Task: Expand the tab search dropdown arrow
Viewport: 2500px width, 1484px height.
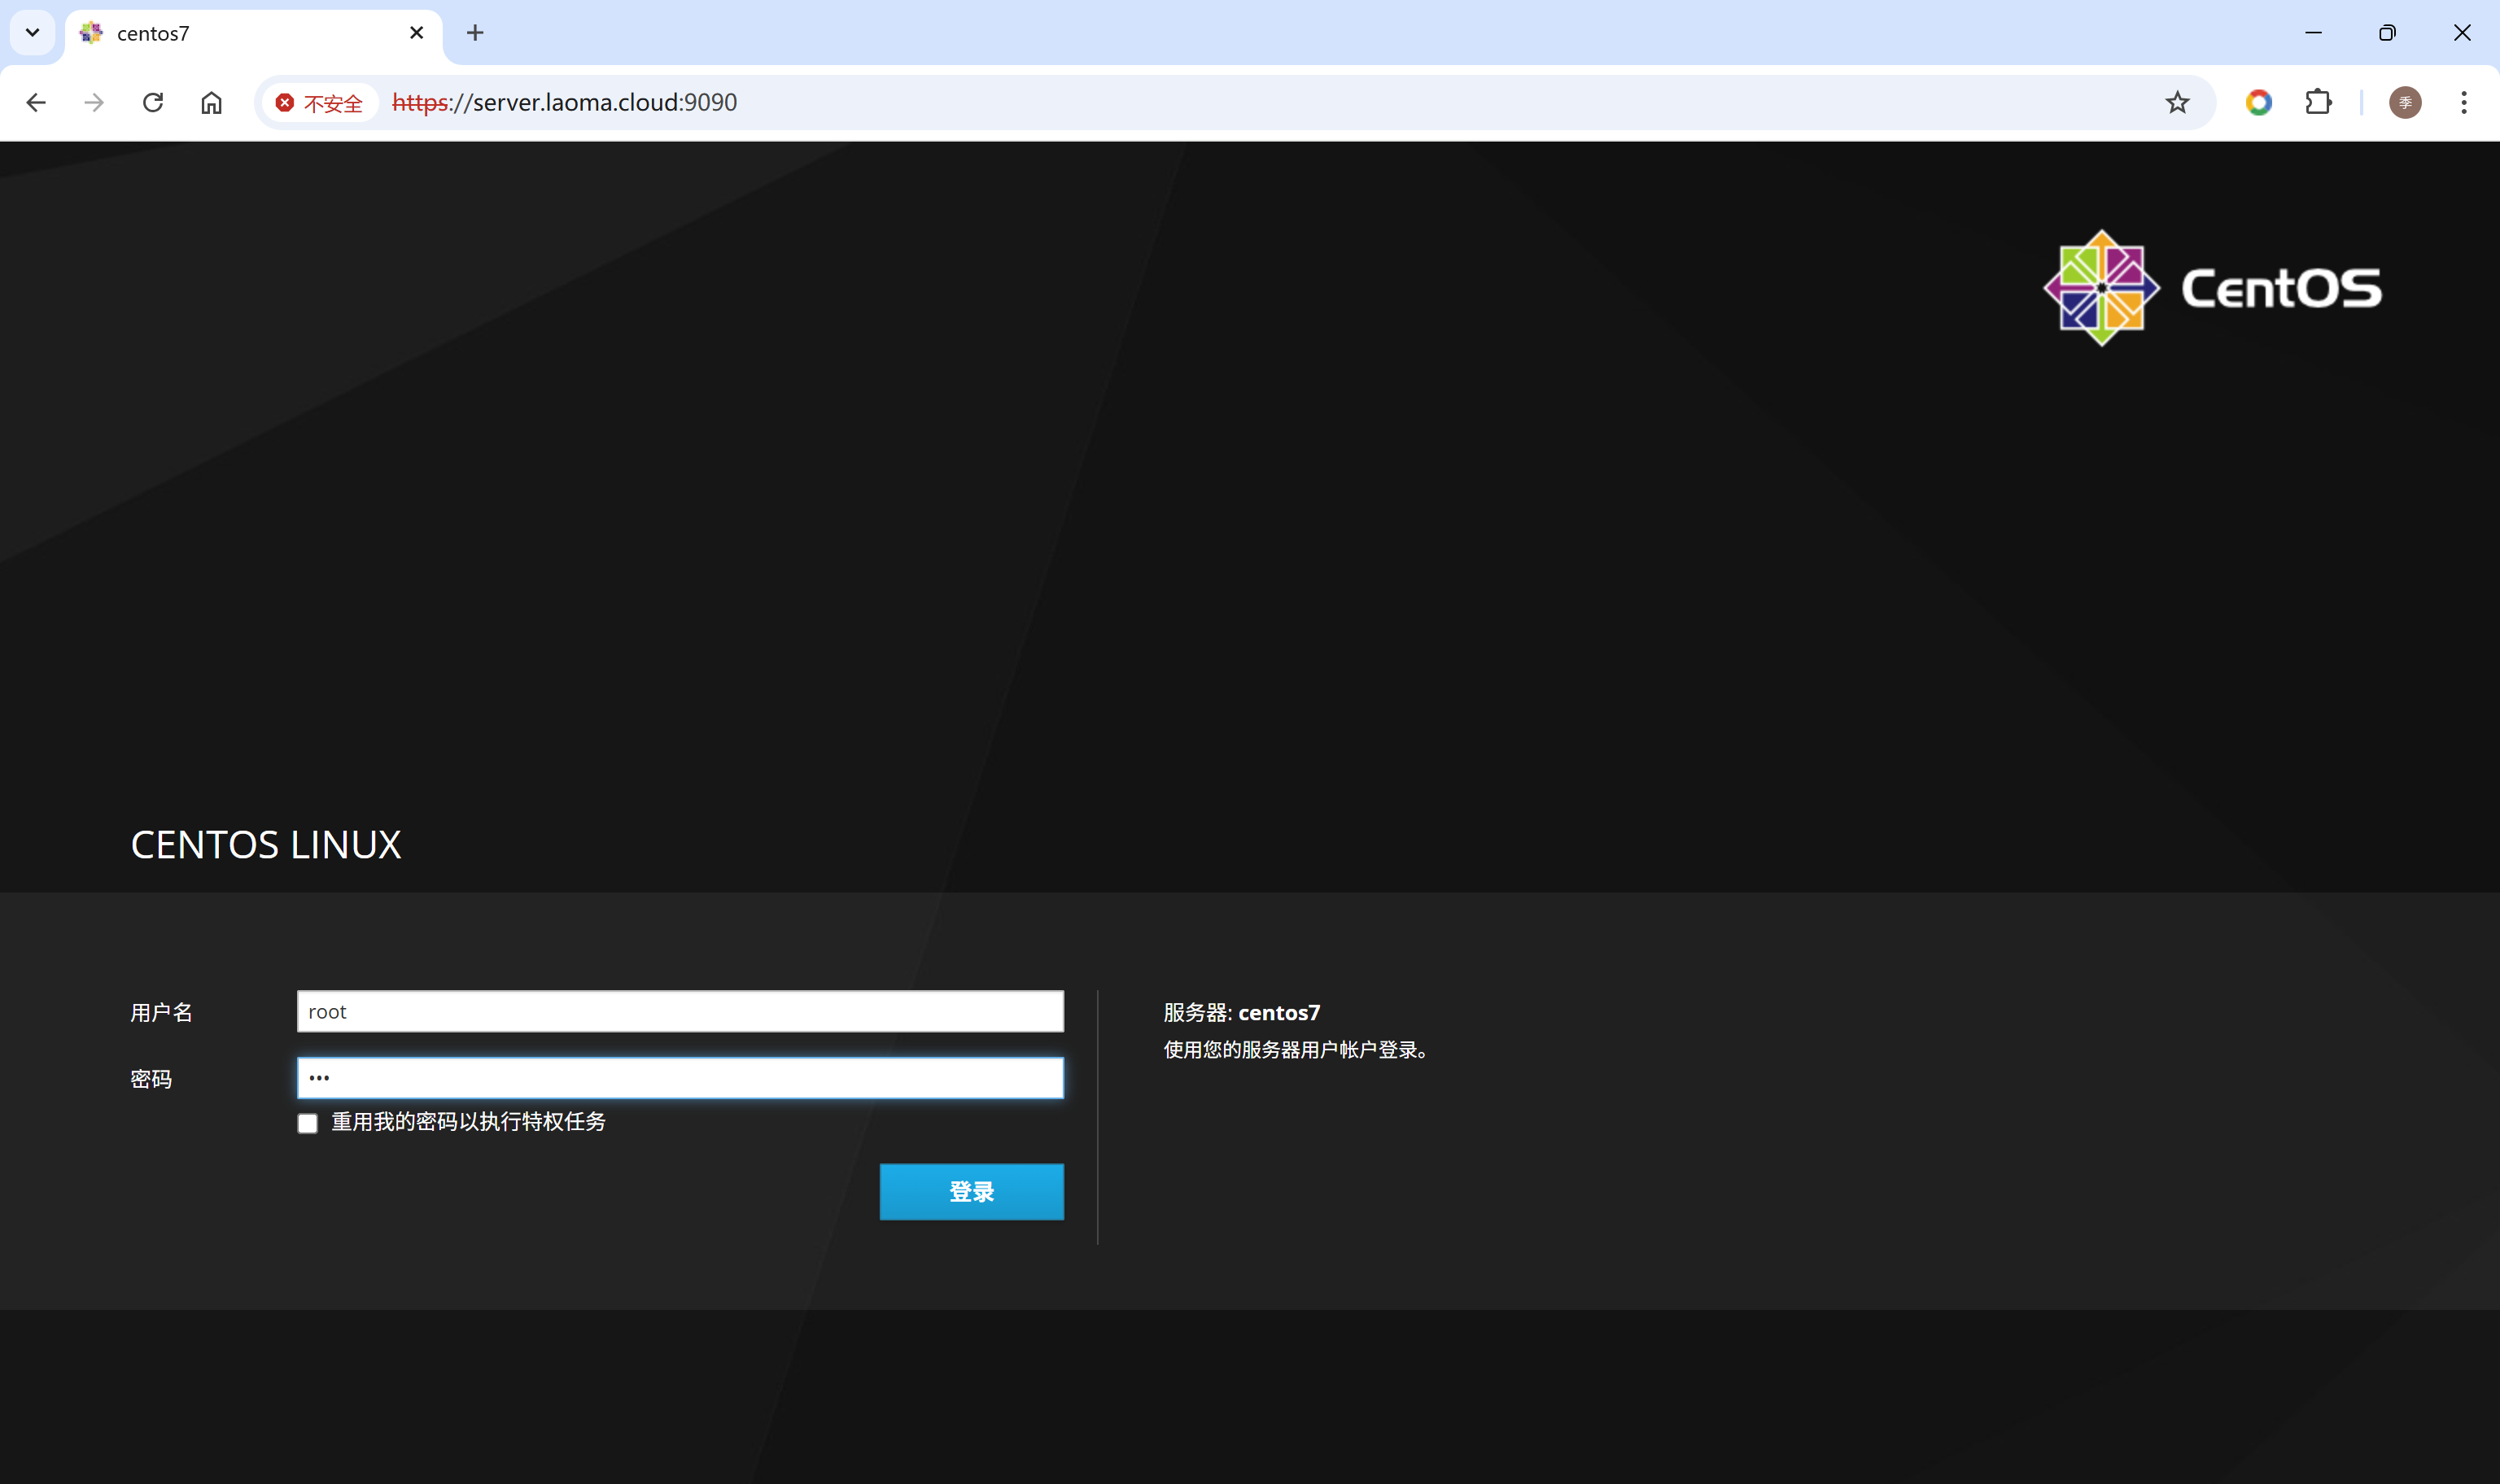Action: pos(32,33)
